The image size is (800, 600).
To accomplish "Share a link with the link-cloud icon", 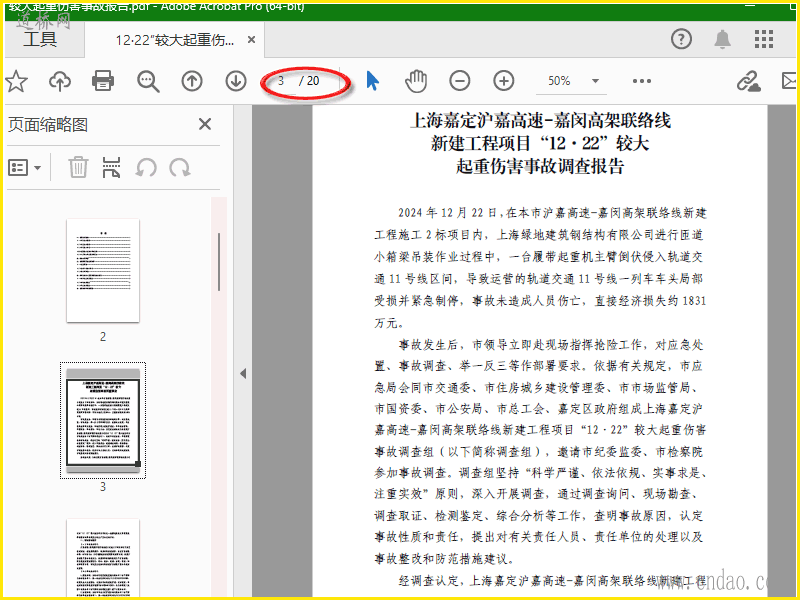I will [x=748, y=81].
